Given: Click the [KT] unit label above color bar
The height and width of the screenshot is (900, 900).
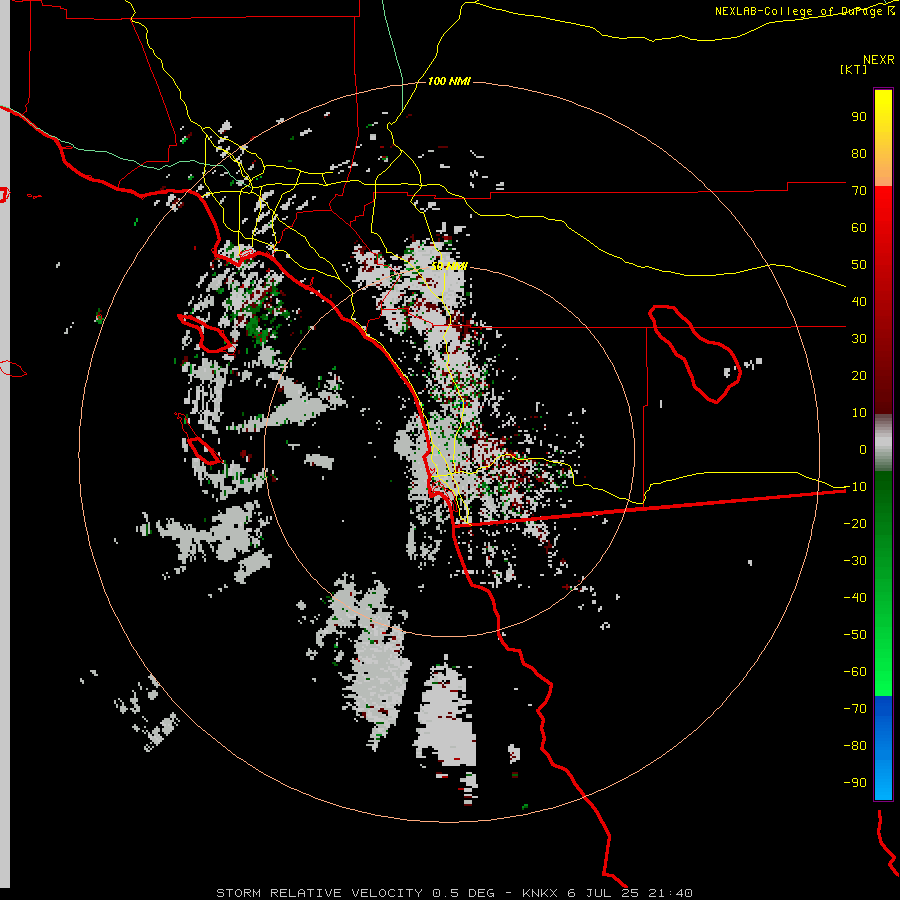Looking at the screenshot, I should 854,69.
